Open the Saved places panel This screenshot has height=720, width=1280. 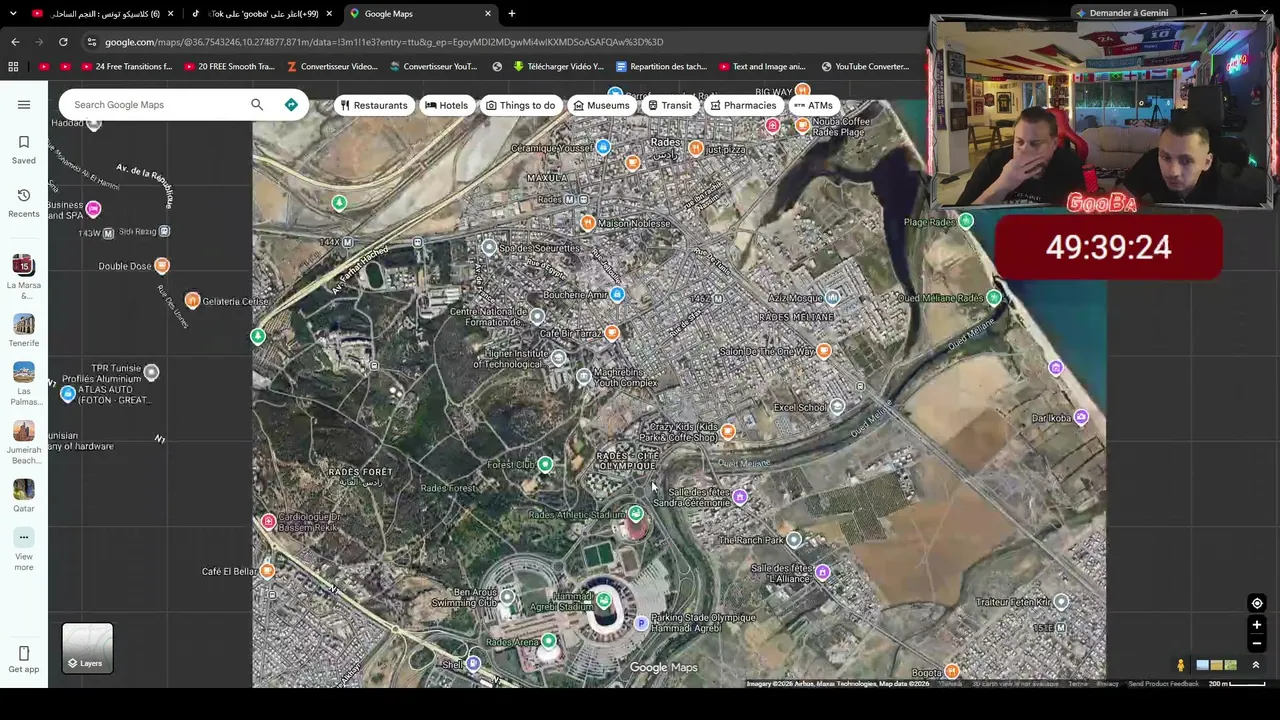24,149
